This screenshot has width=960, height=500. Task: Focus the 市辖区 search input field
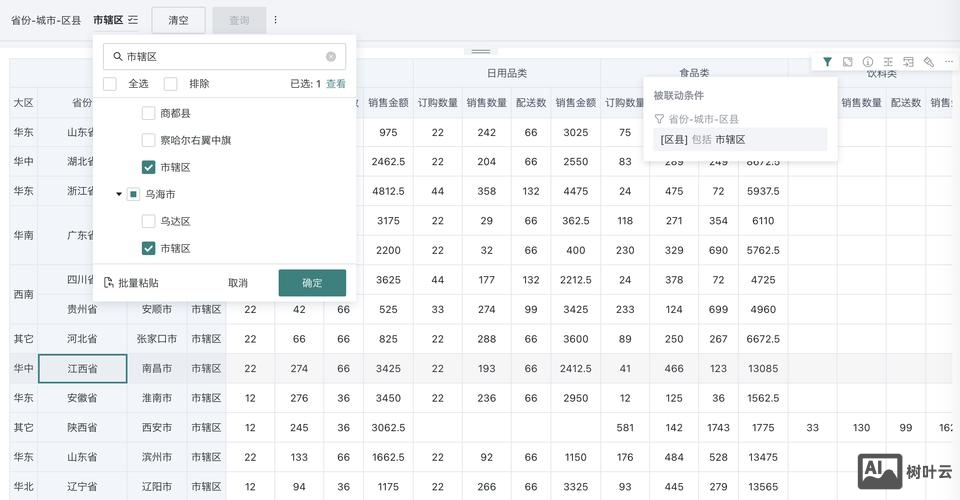[x=224, y=56]
